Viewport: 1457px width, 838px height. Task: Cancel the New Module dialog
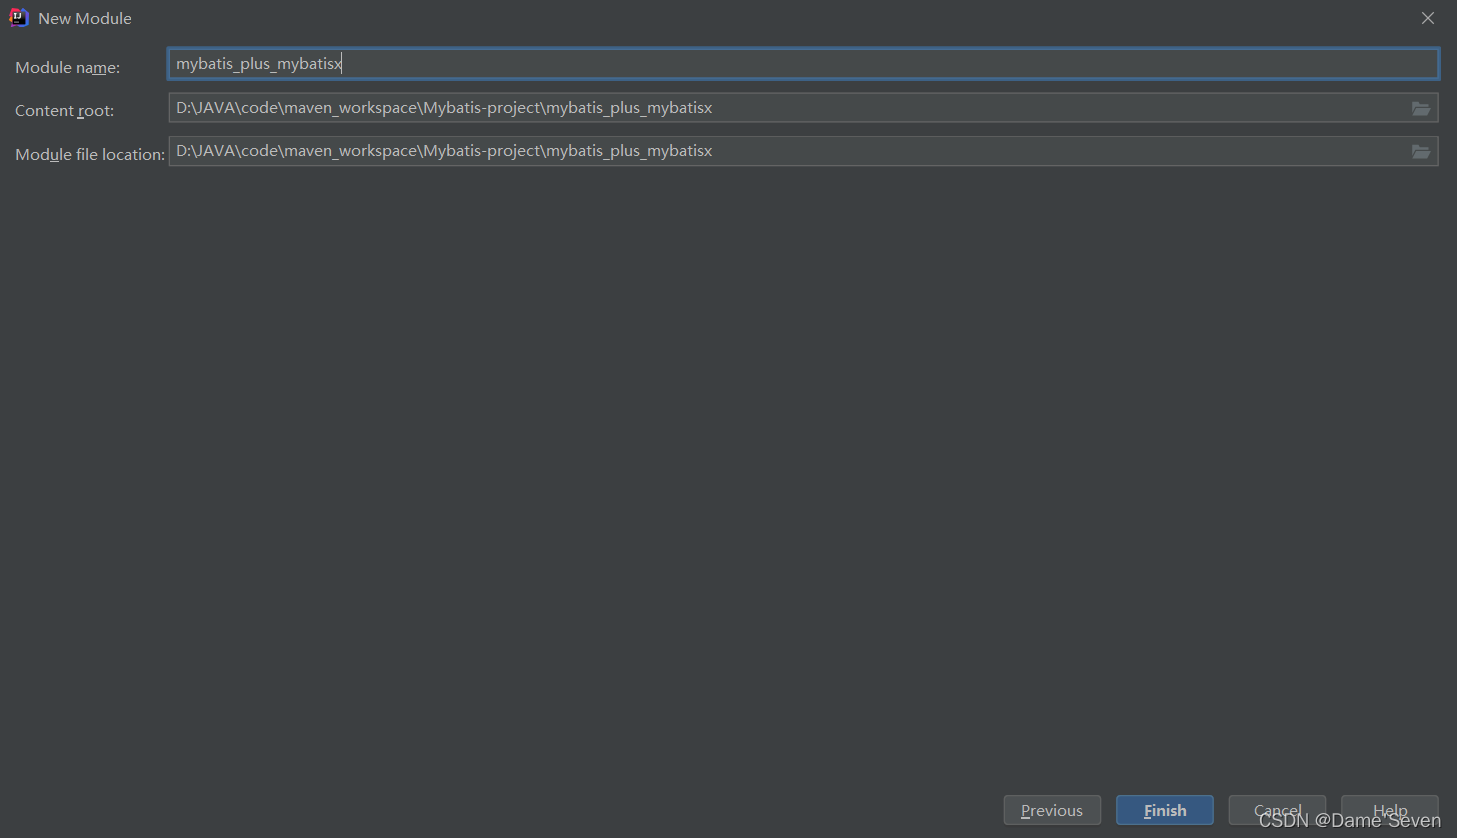pyautogui.click(x=1277, y=810)
